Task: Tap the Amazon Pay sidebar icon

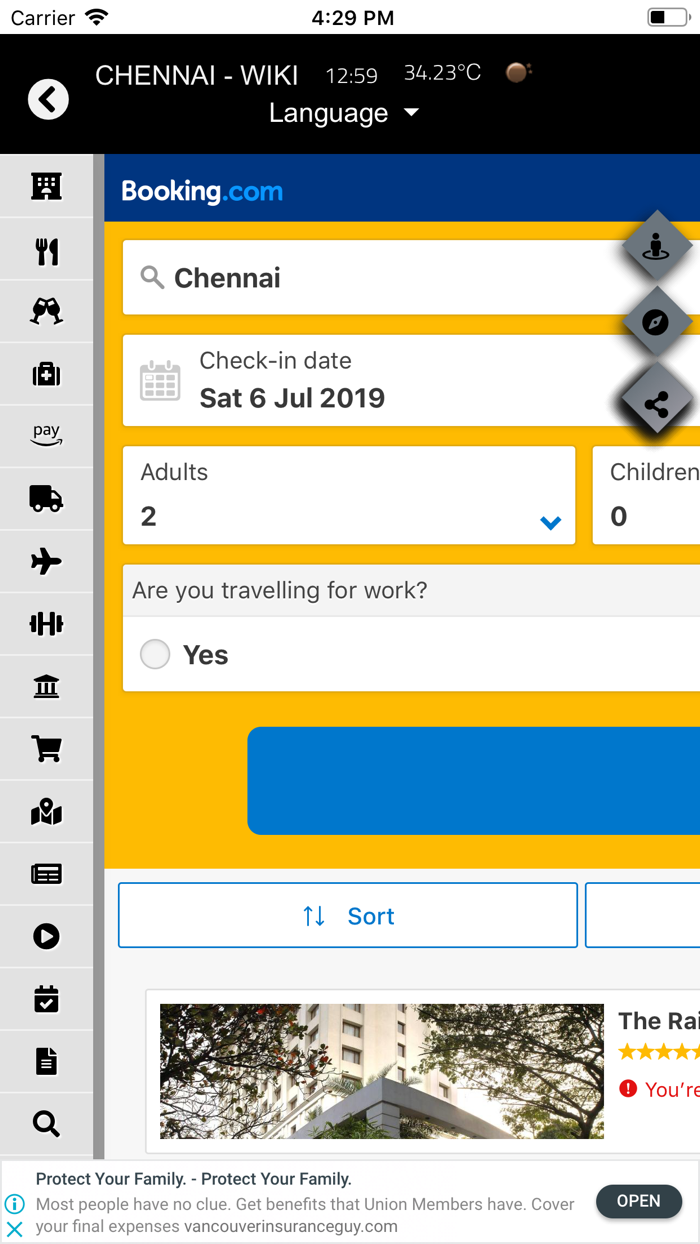Action: tap(46, 434)
